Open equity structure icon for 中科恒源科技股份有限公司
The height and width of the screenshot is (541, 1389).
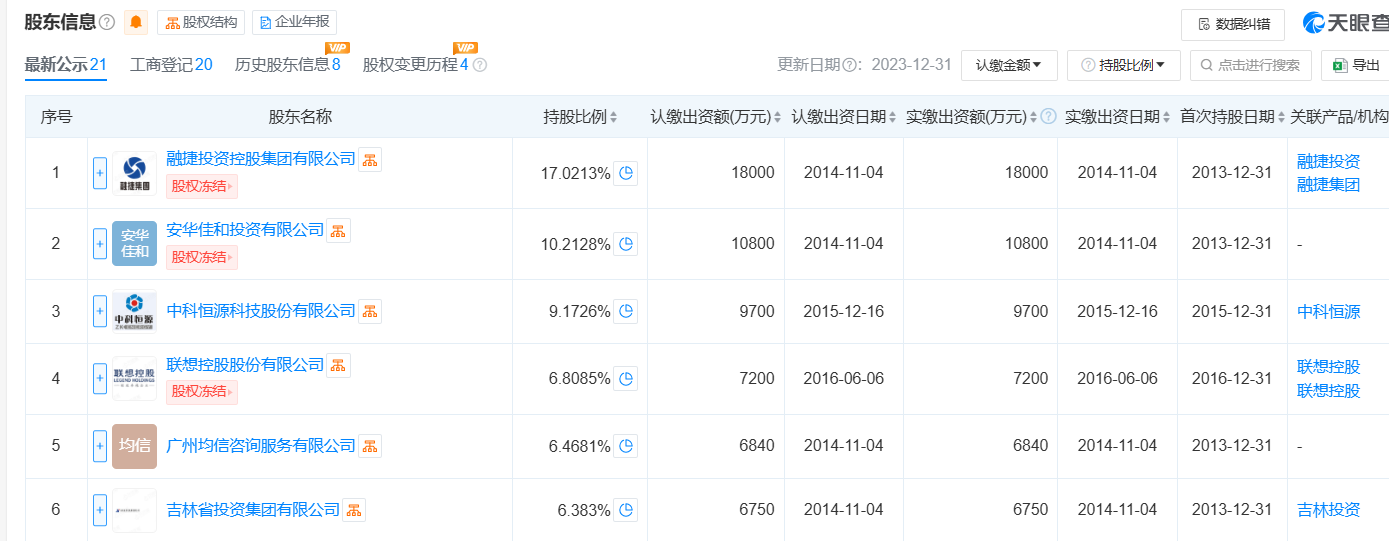[370, 311]
